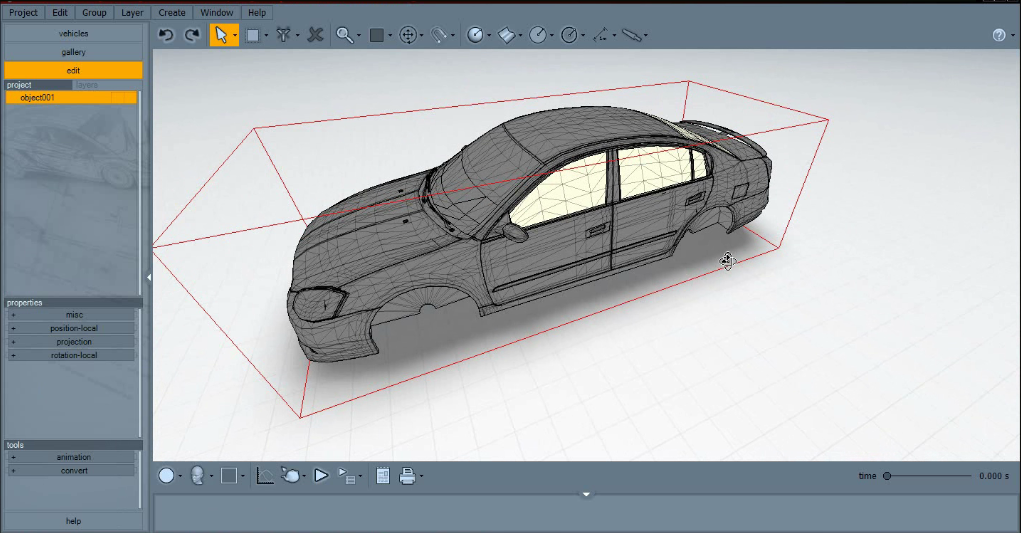Open the Edit menu
The height and width of the screenshot is (533, 1021).
tap(60, 12)
